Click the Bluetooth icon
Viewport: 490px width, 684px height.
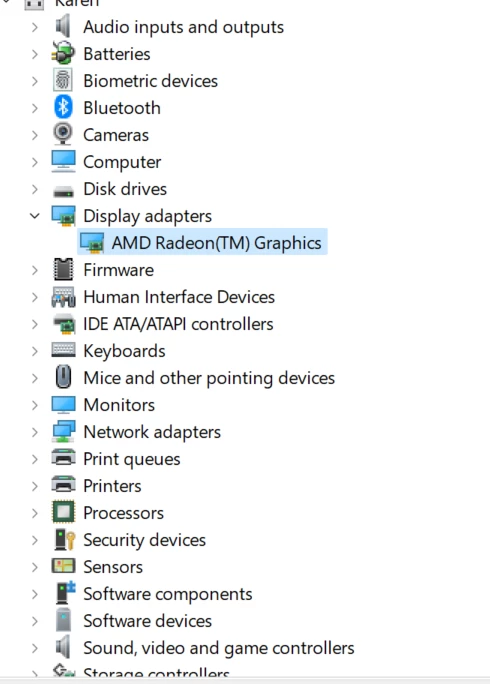click(x=63, y=107)
